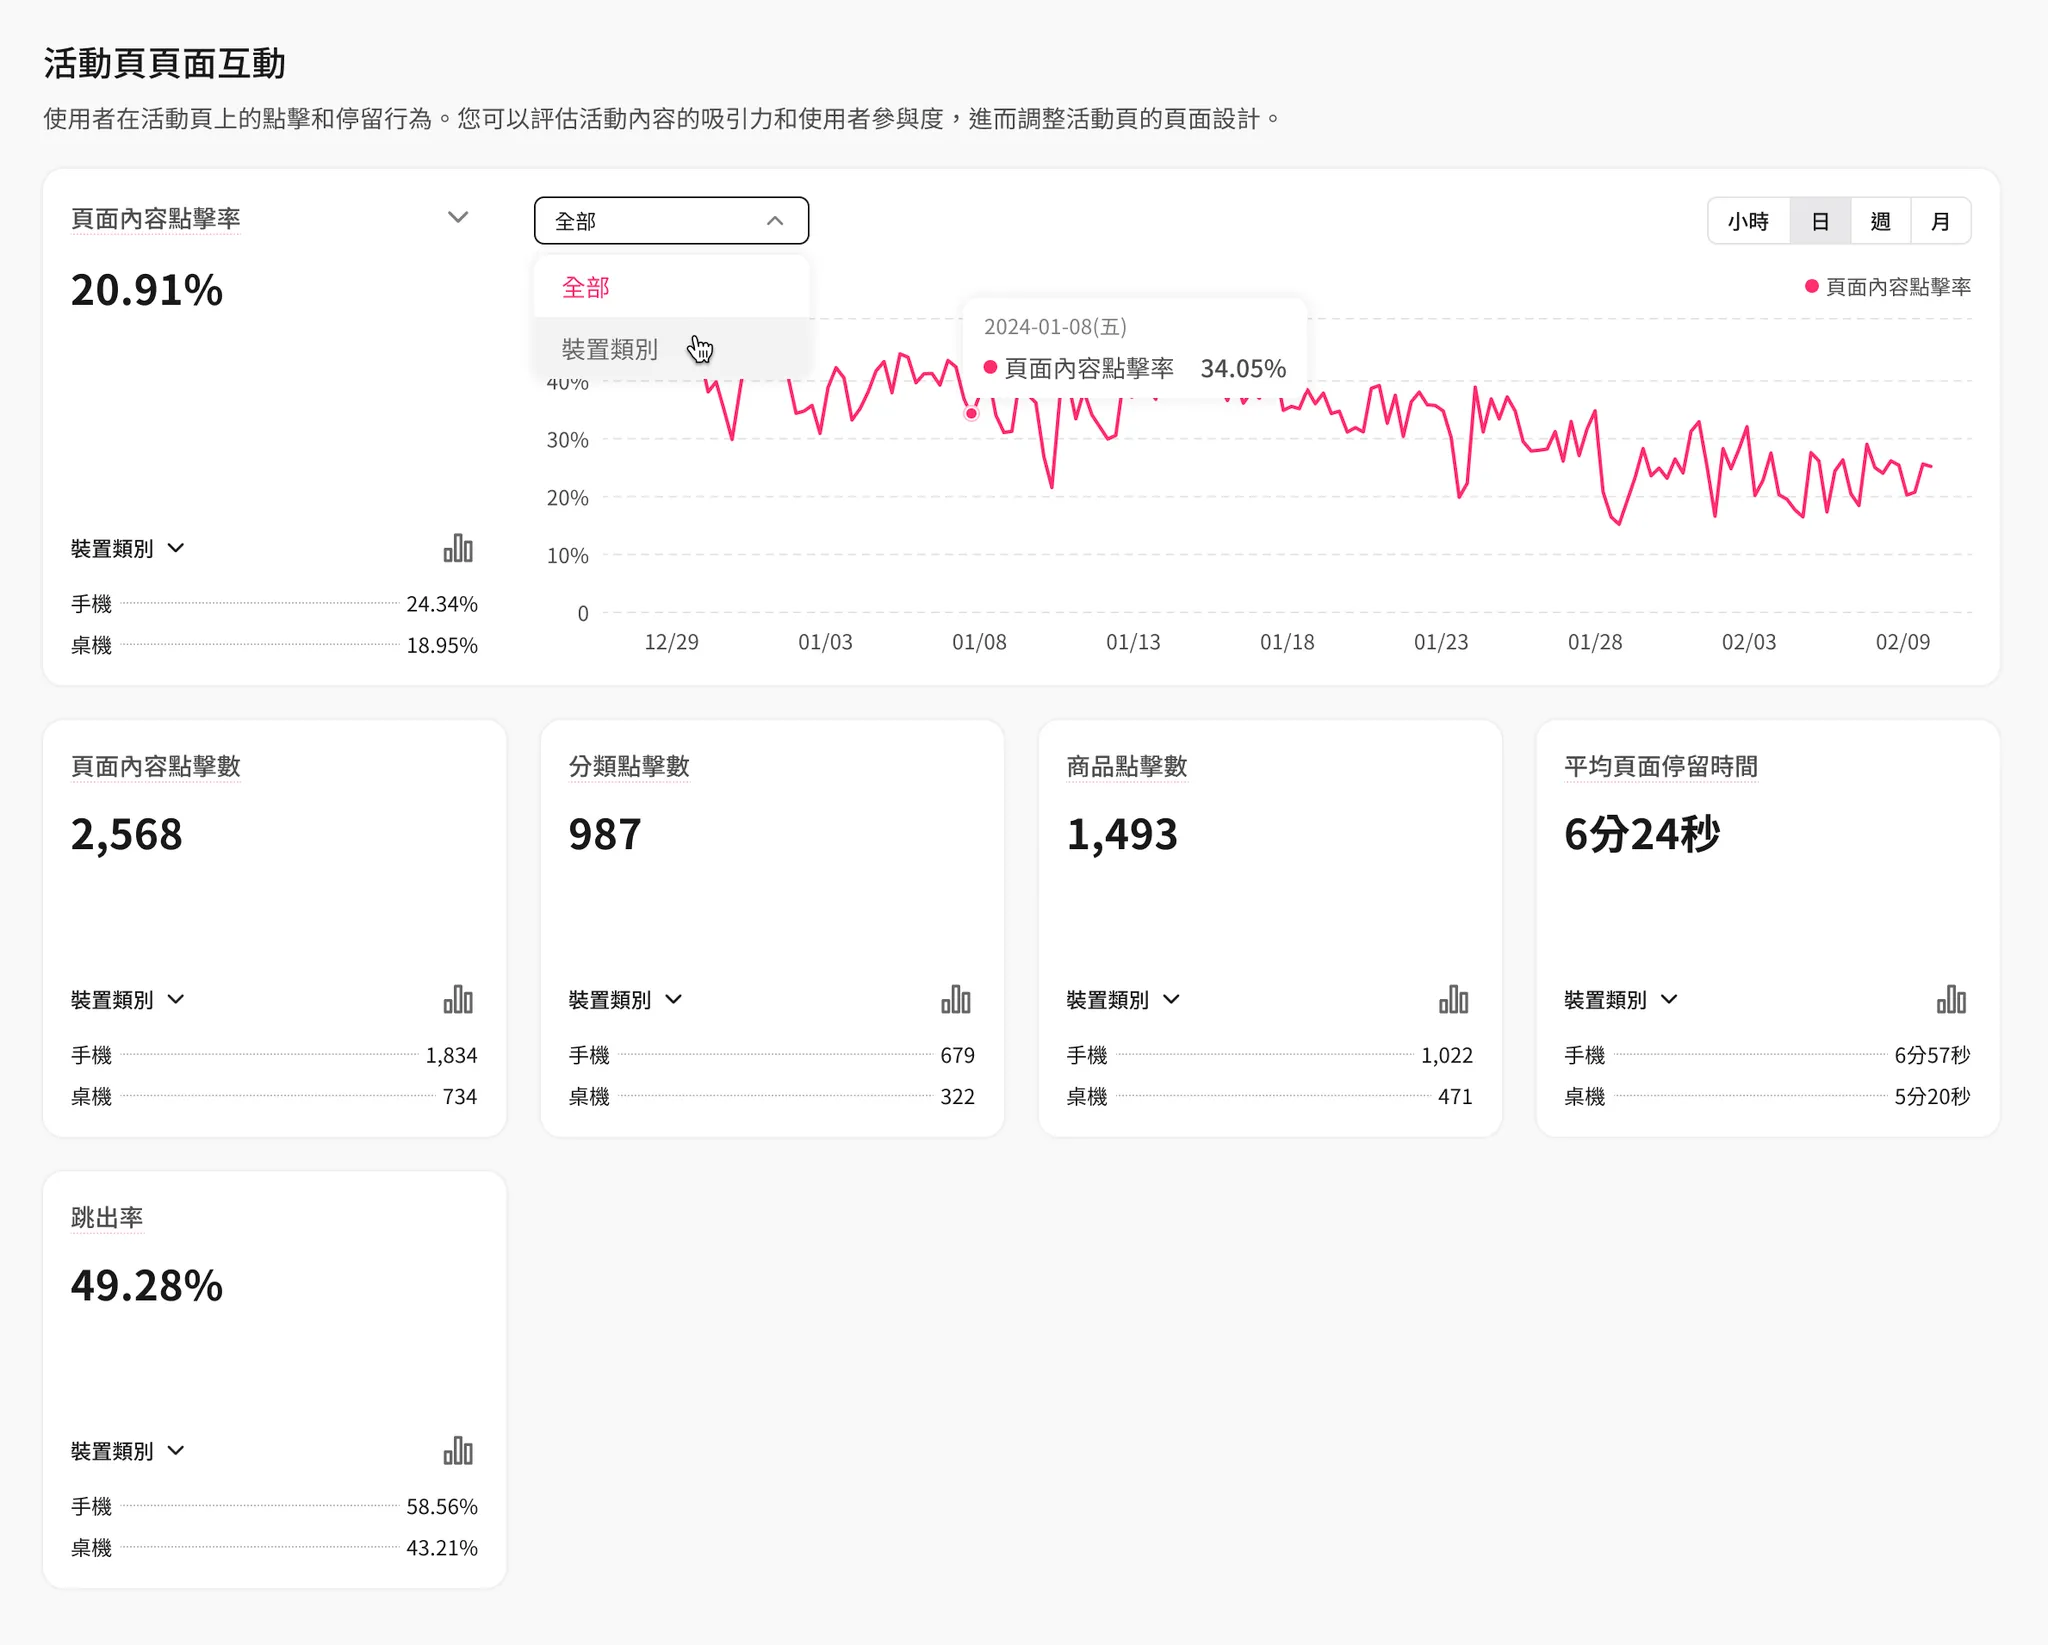Screen dimensions: 2048x1645
Task: Click bar chart icon in 頁面內容點擊率 card
Action: (x=458, y=548)
